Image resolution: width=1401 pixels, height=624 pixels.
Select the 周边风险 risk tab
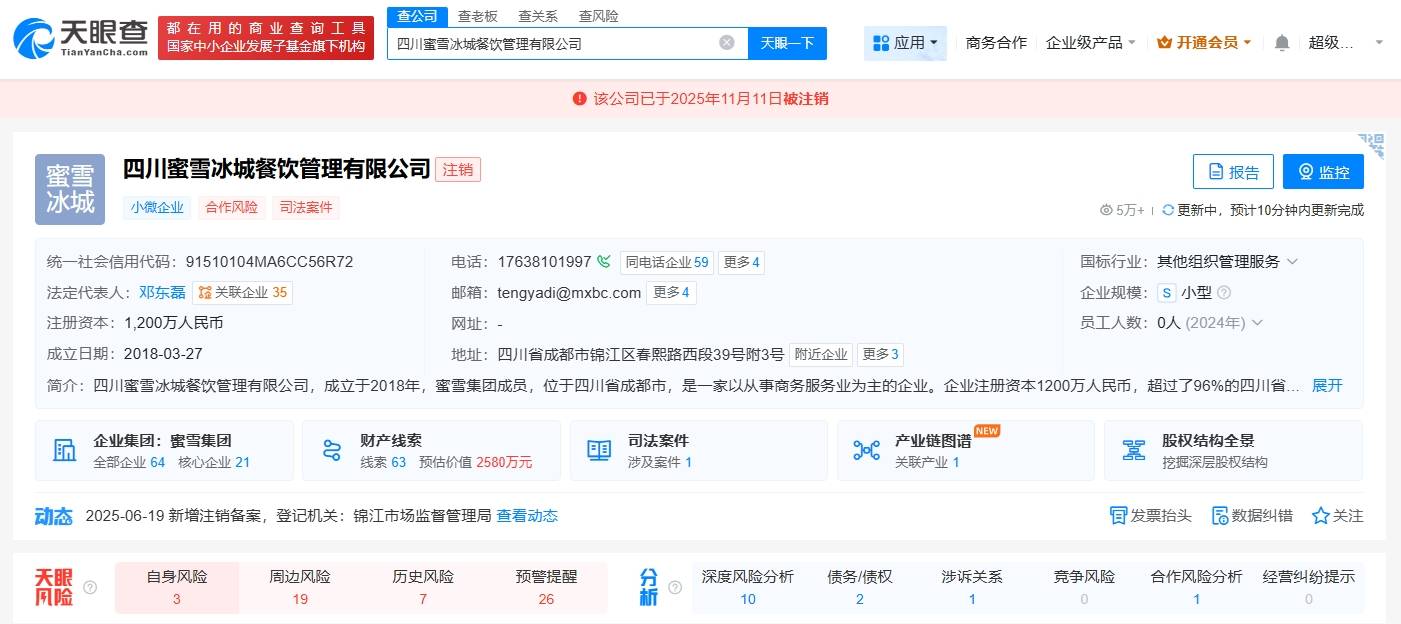(x=300, y=587)
